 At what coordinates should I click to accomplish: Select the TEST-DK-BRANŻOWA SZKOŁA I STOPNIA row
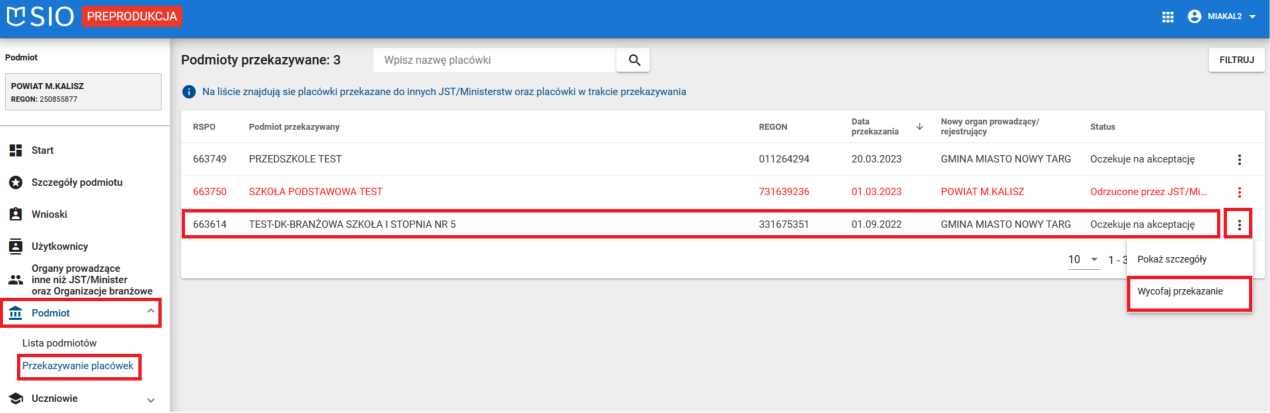tap(500, 224)
